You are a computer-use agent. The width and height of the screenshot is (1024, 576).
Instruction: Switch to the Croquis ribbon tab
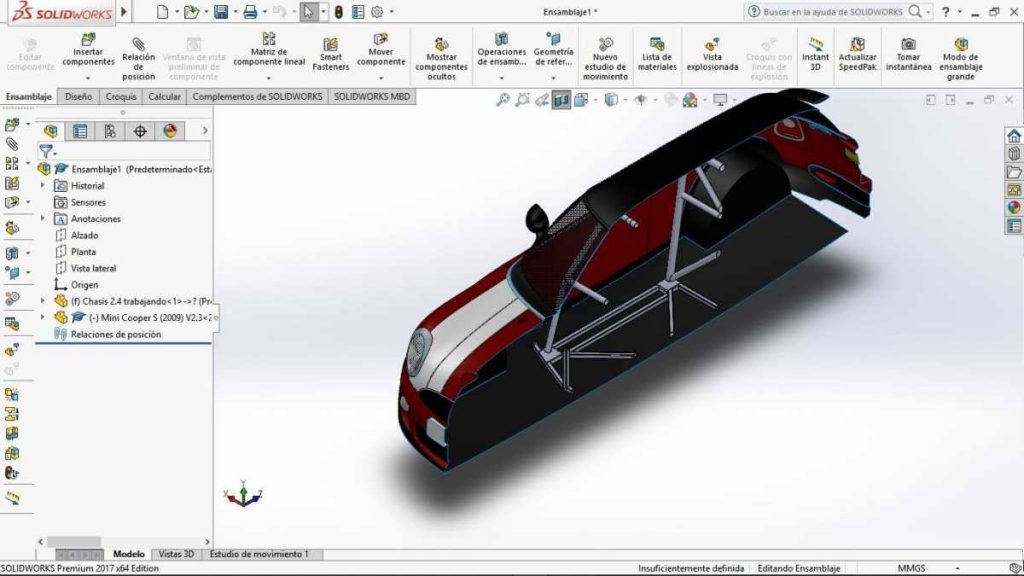point(121,97)
